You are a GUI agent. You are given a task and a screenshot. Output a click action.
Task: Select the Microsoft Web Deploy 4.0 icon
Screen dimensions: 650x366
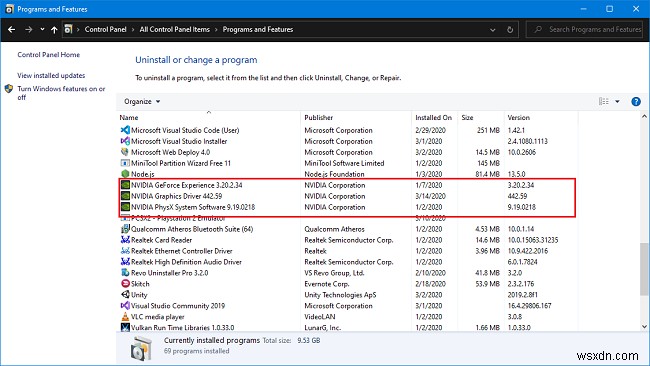pos(125,152)
